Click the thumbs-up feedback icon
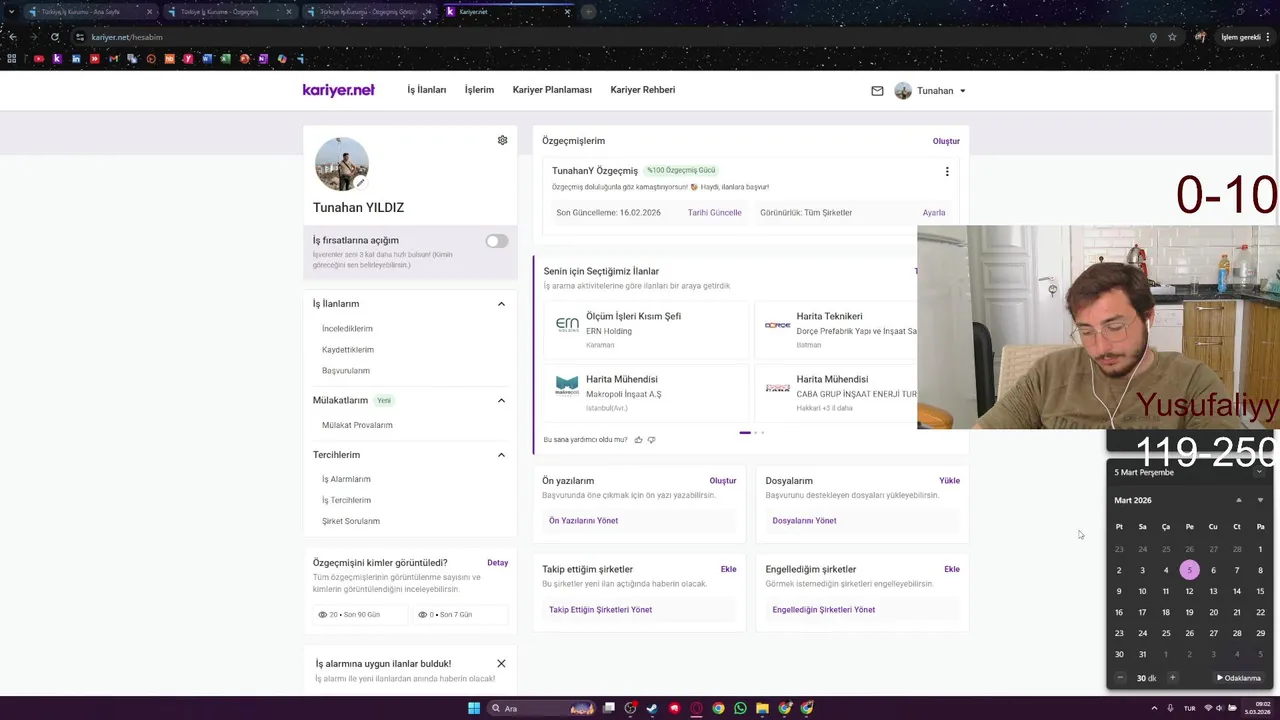 pos(639,440)
